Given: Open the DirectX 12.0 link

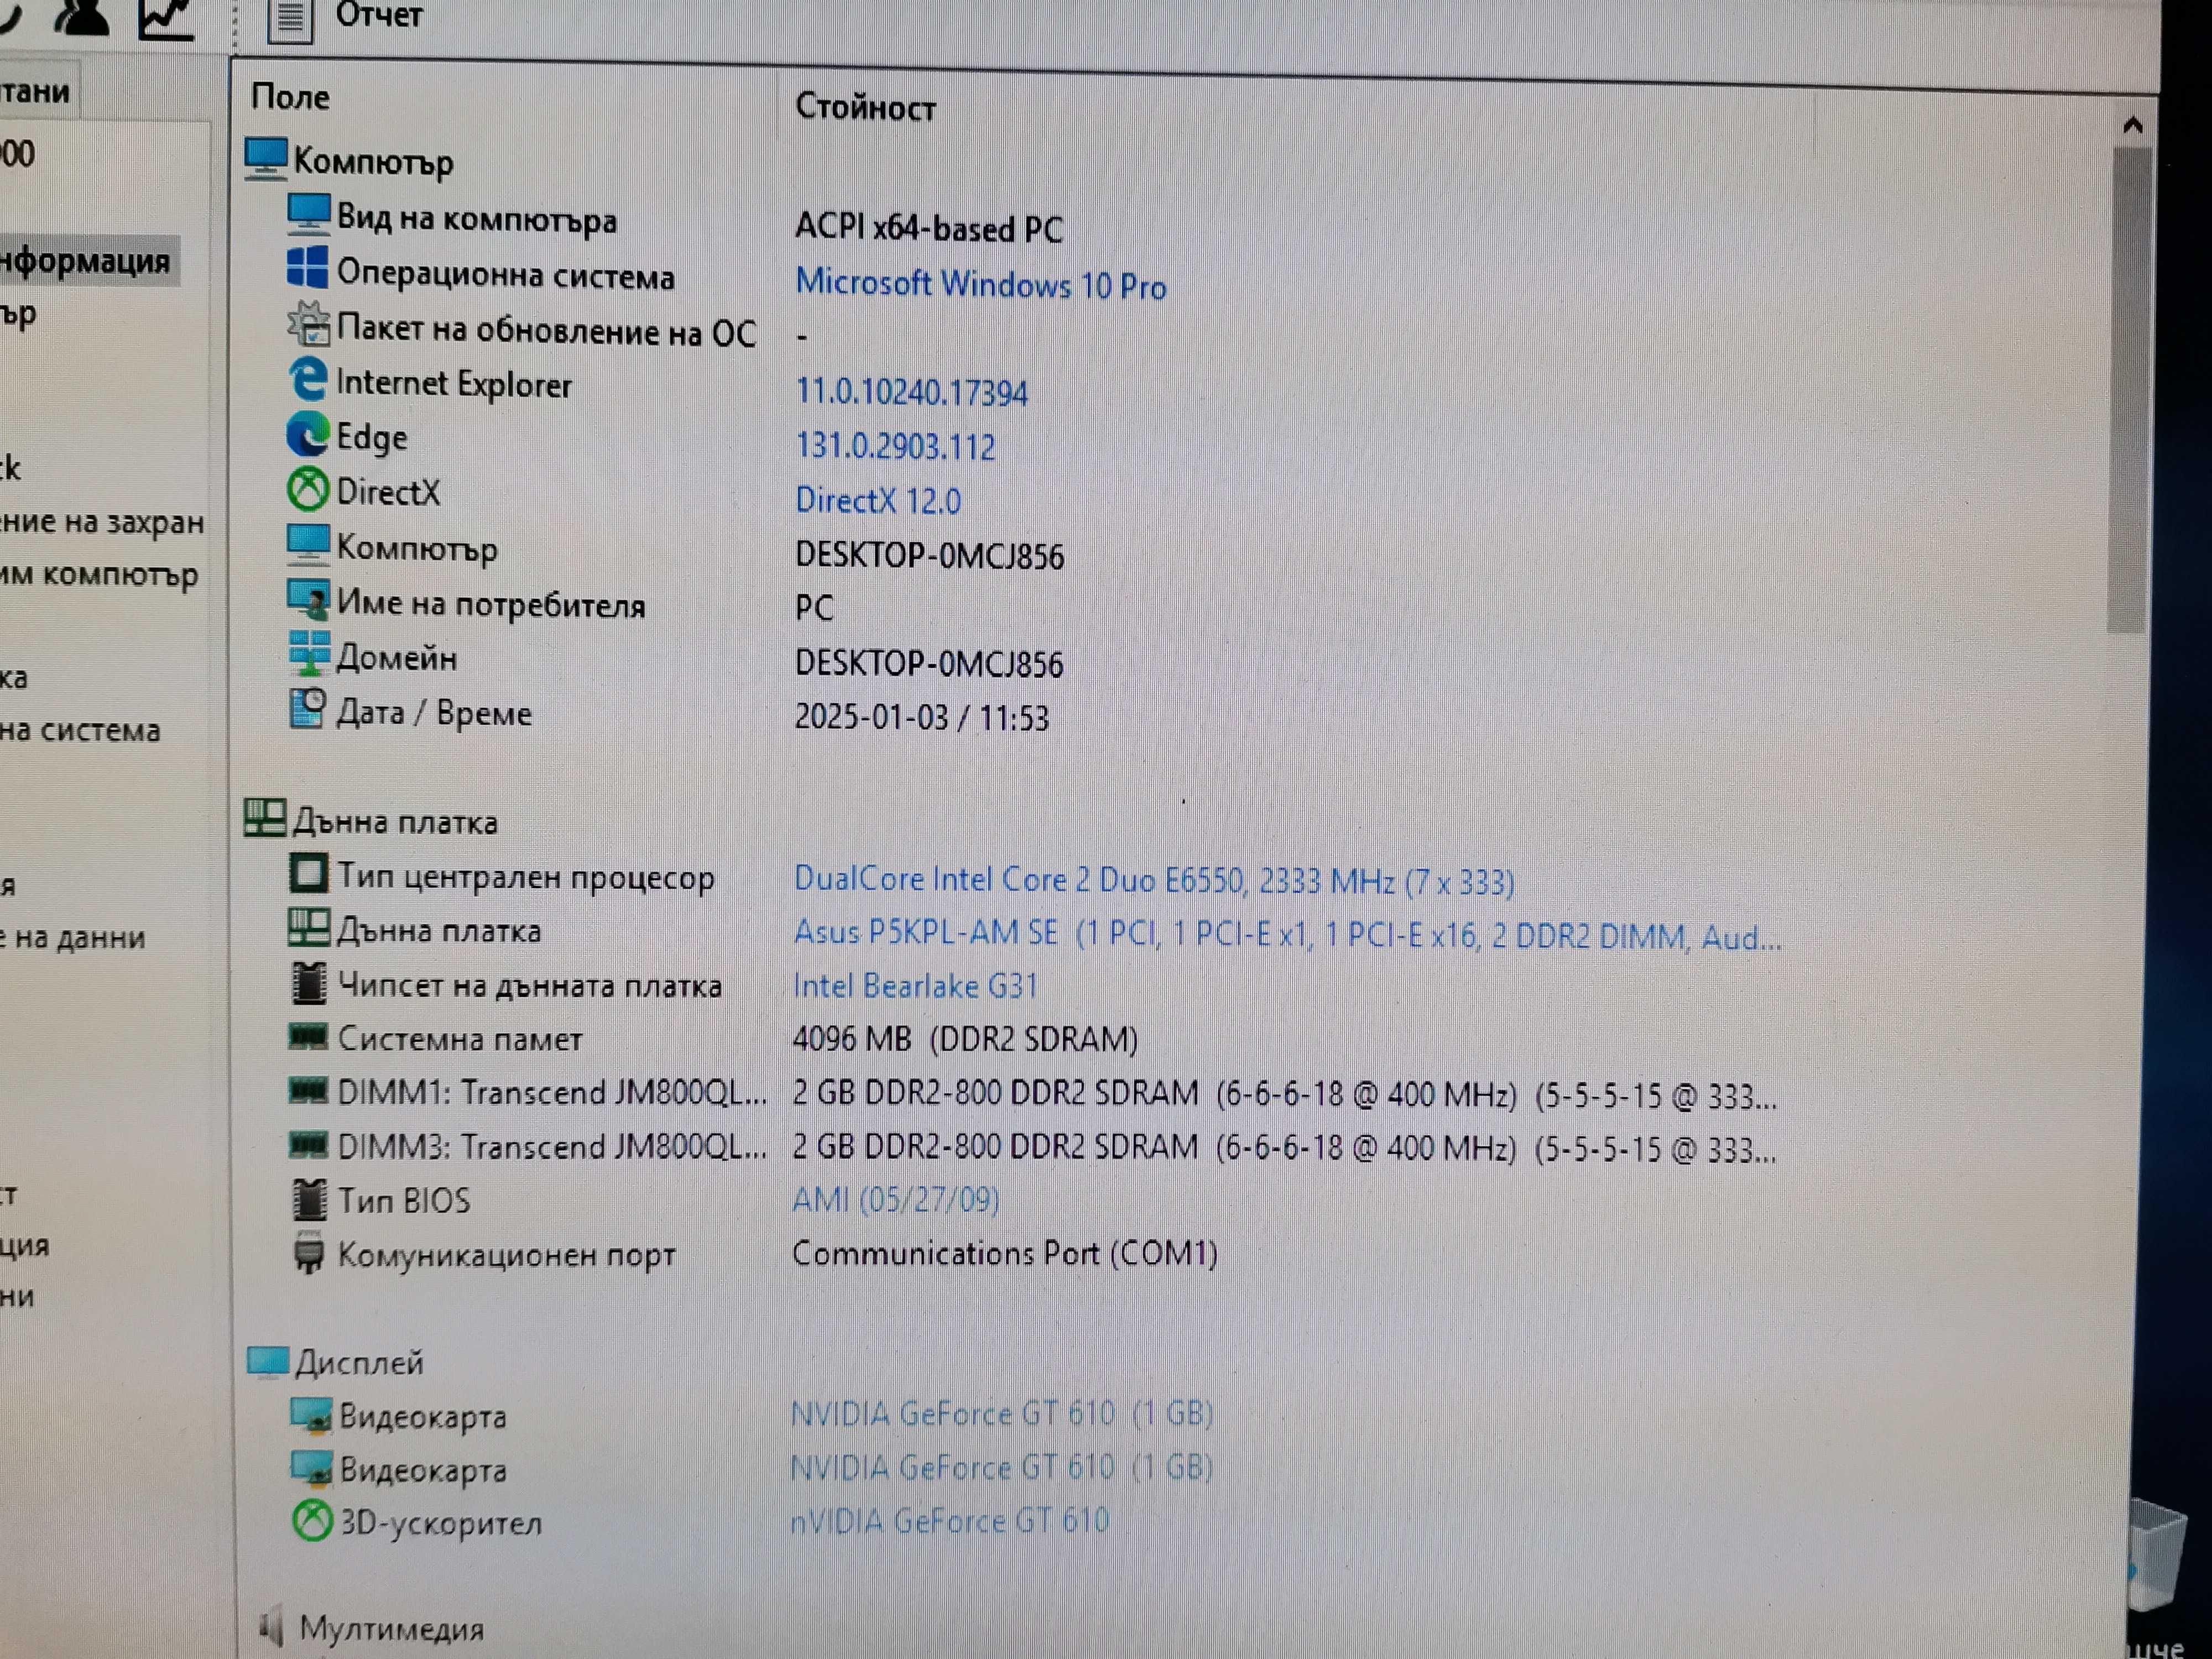Looking at the screenshot, I should [x=878, y=500].
